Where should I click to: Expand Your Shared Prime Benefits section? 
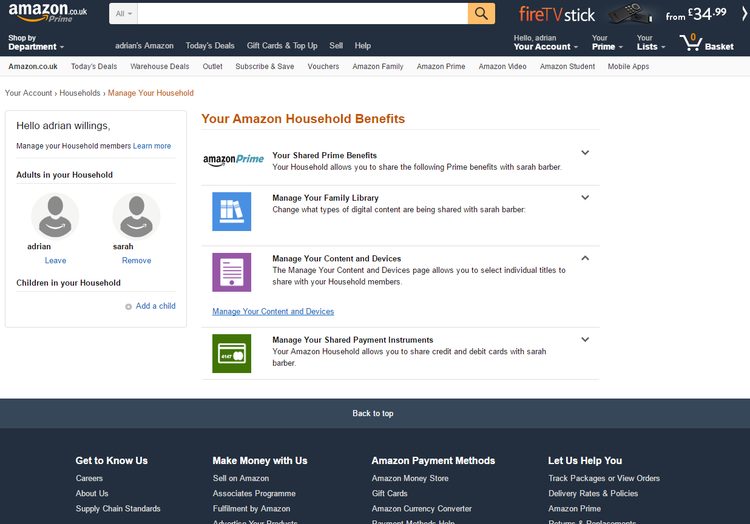(585, 153)
